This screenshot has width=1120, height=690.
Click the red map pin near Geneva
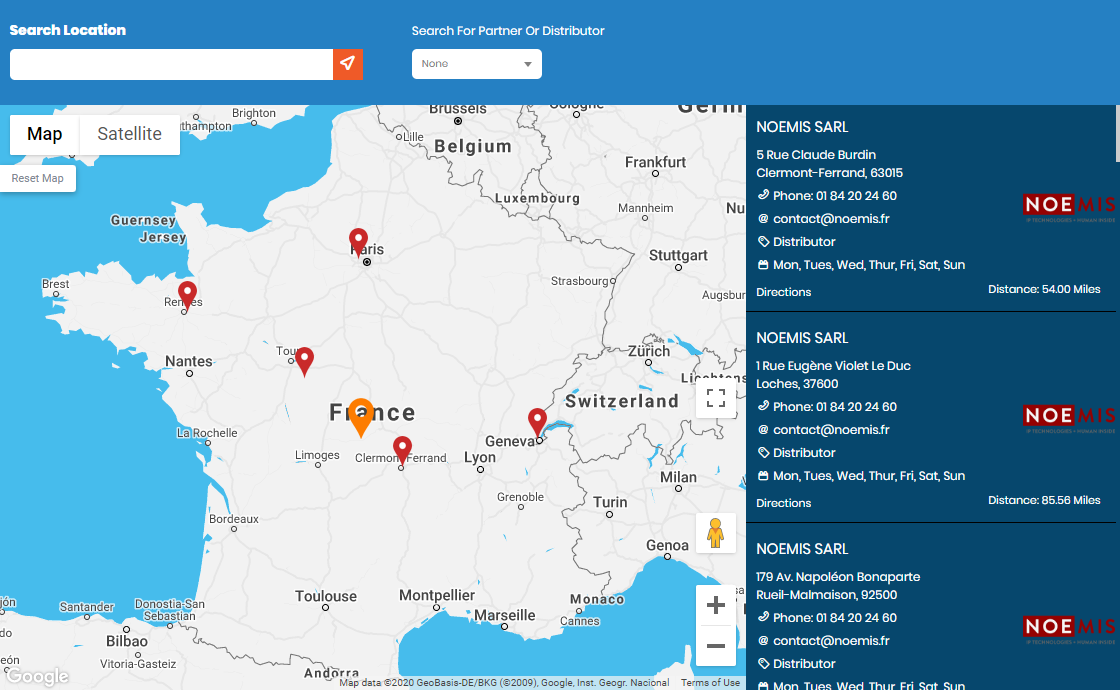click(537, 423)
